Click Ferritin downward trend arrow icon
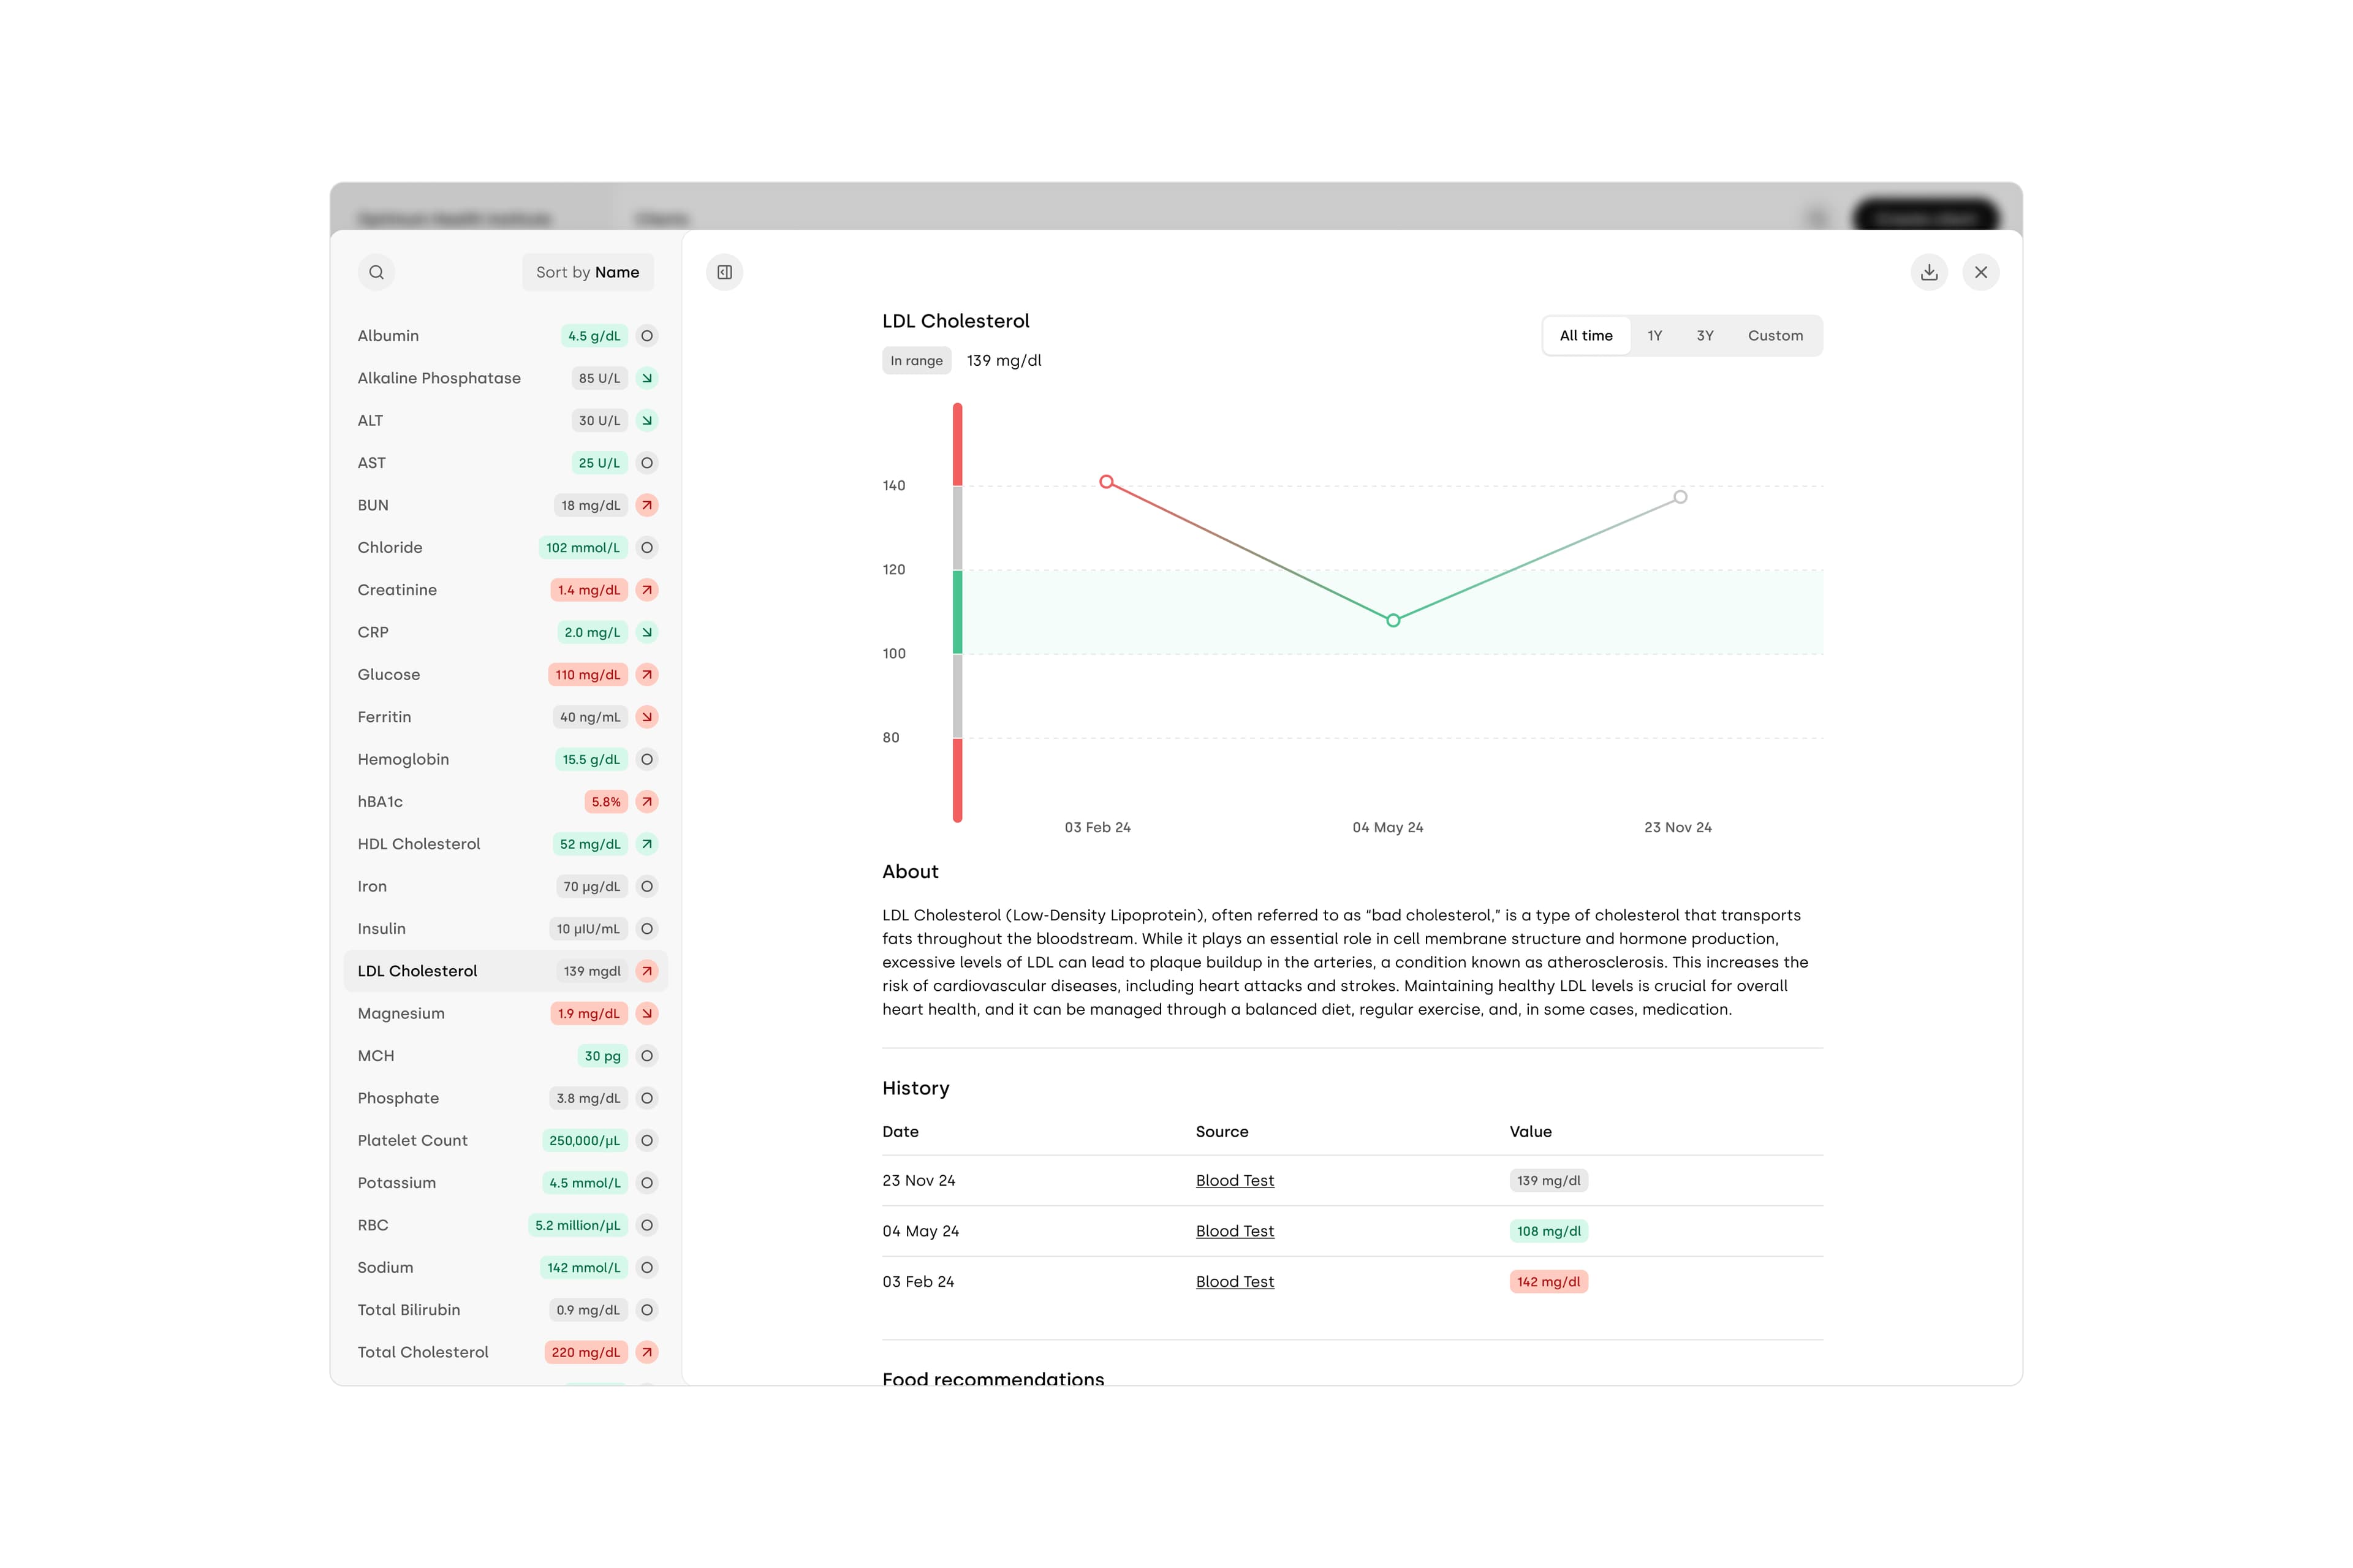 647,717
